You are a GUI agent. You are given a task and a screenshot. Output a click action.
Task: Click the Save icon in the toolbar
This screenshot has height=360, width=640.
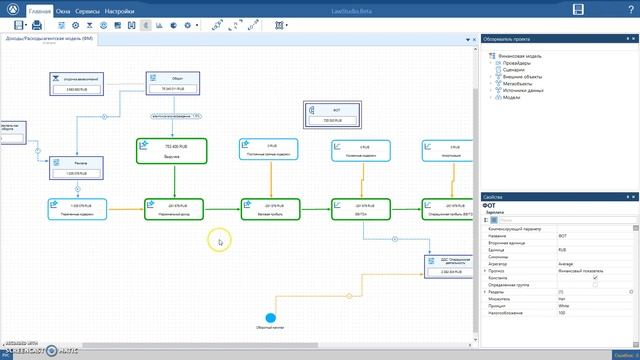pyautogui.click(x=19, y=25)
